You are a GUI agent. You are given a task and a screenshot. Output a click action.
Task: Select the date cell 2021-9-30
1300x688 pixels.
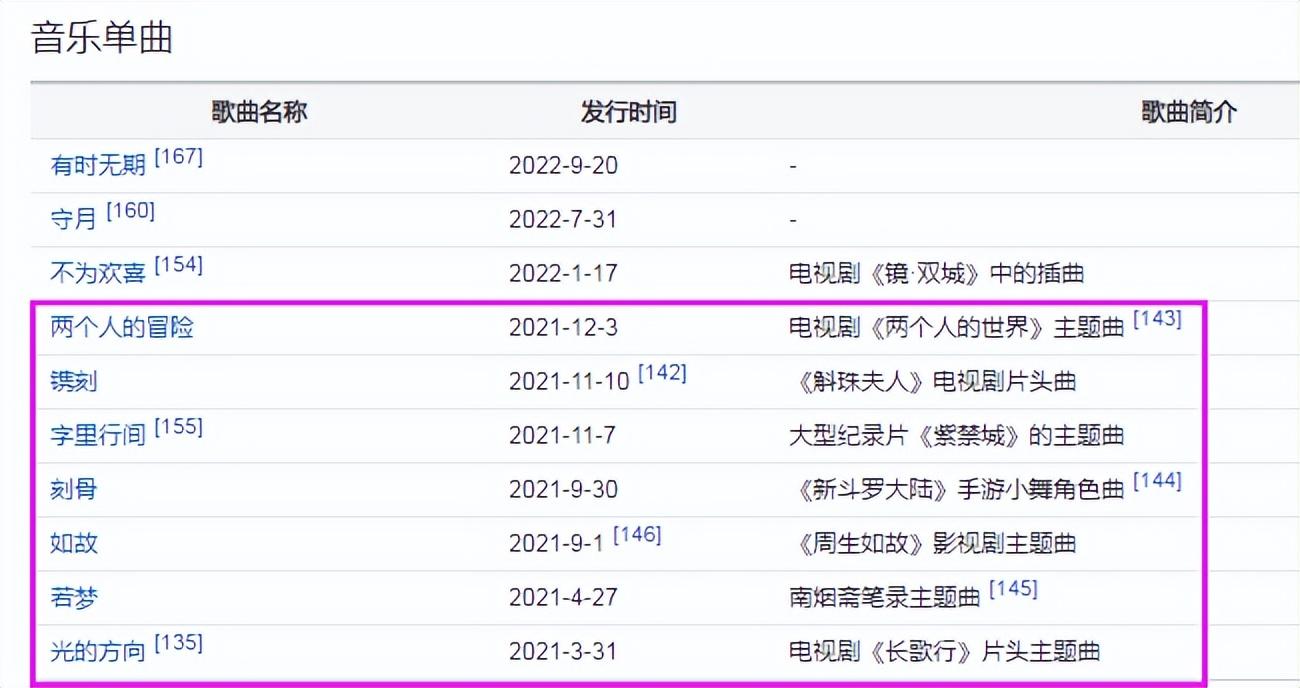coord(563,490)
